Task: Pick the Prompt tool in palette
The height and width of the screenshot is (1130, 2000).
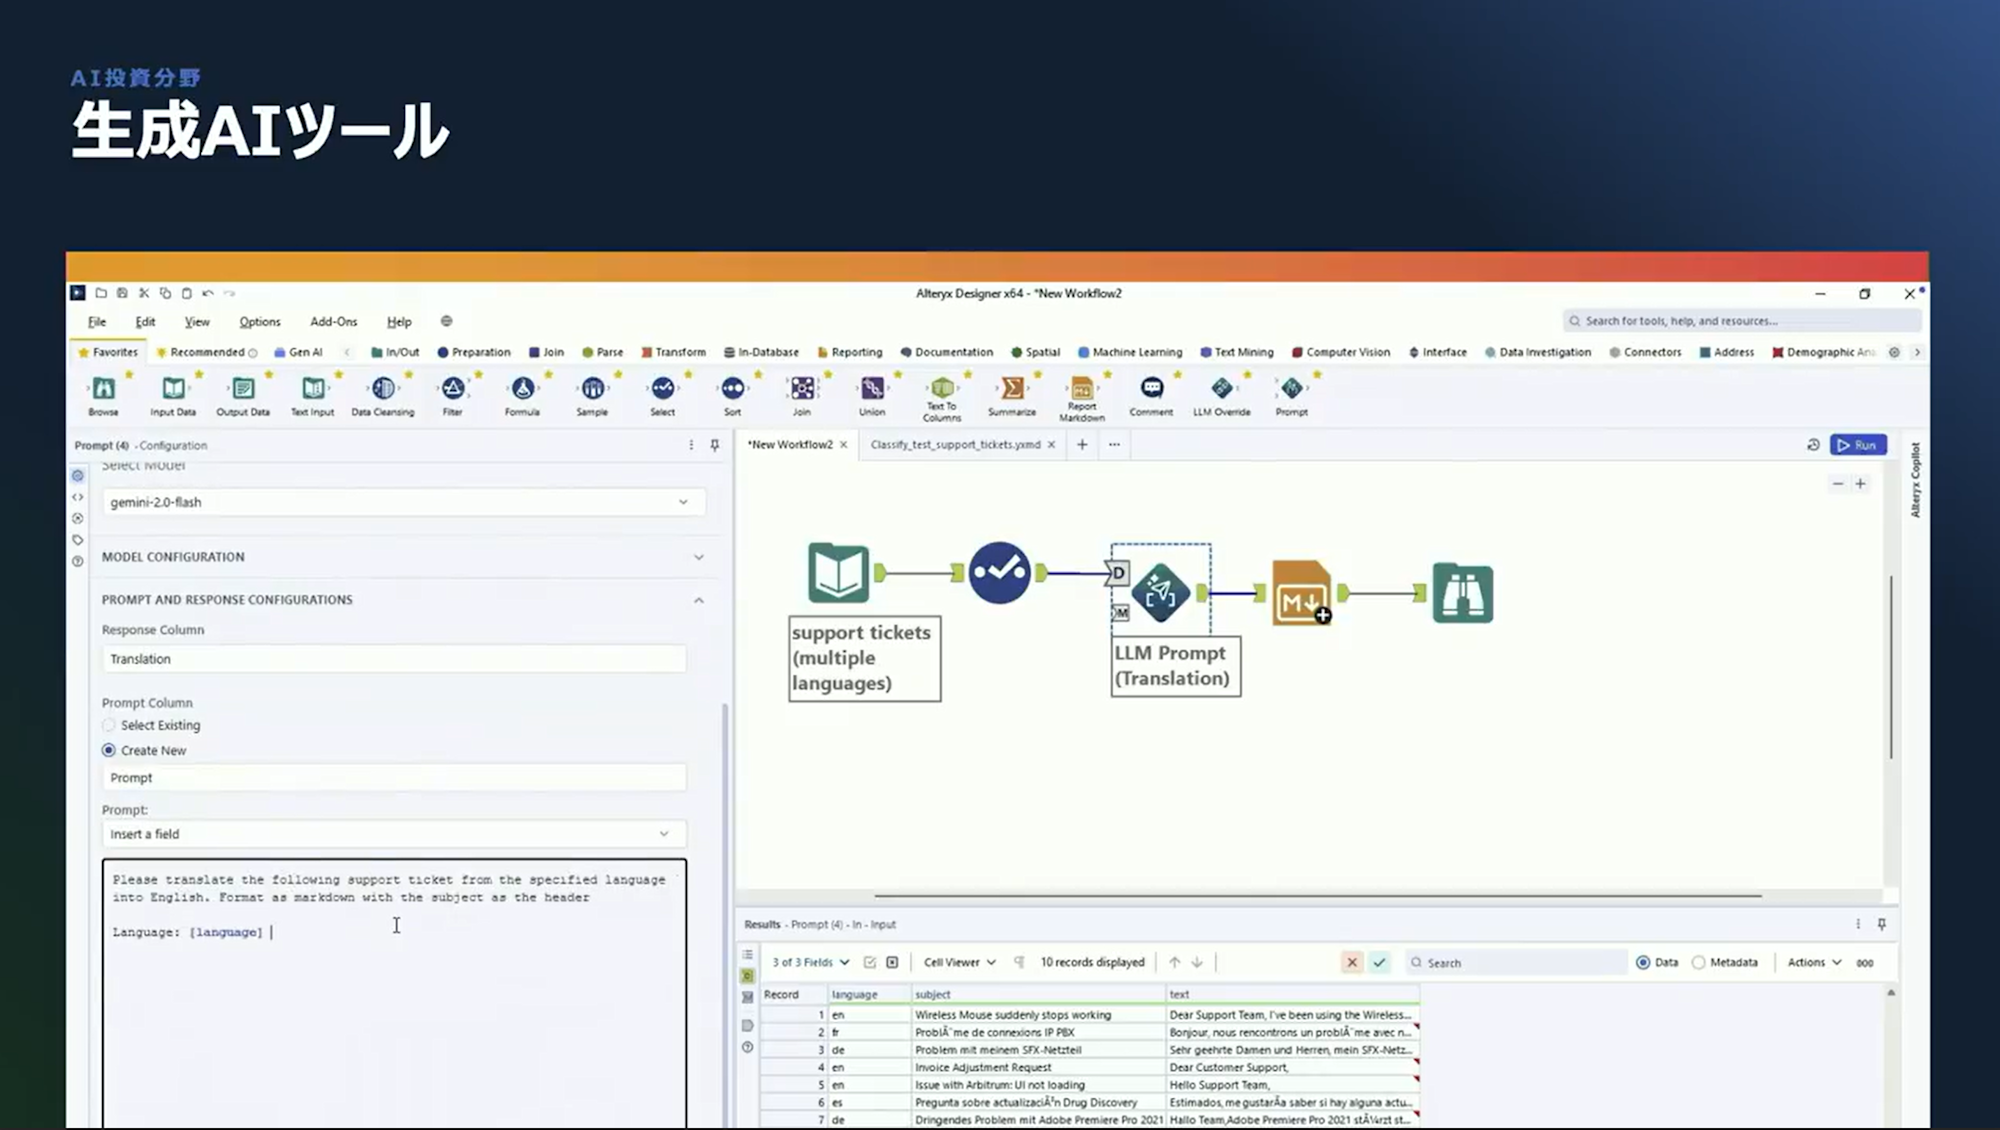Action: 1291,395
